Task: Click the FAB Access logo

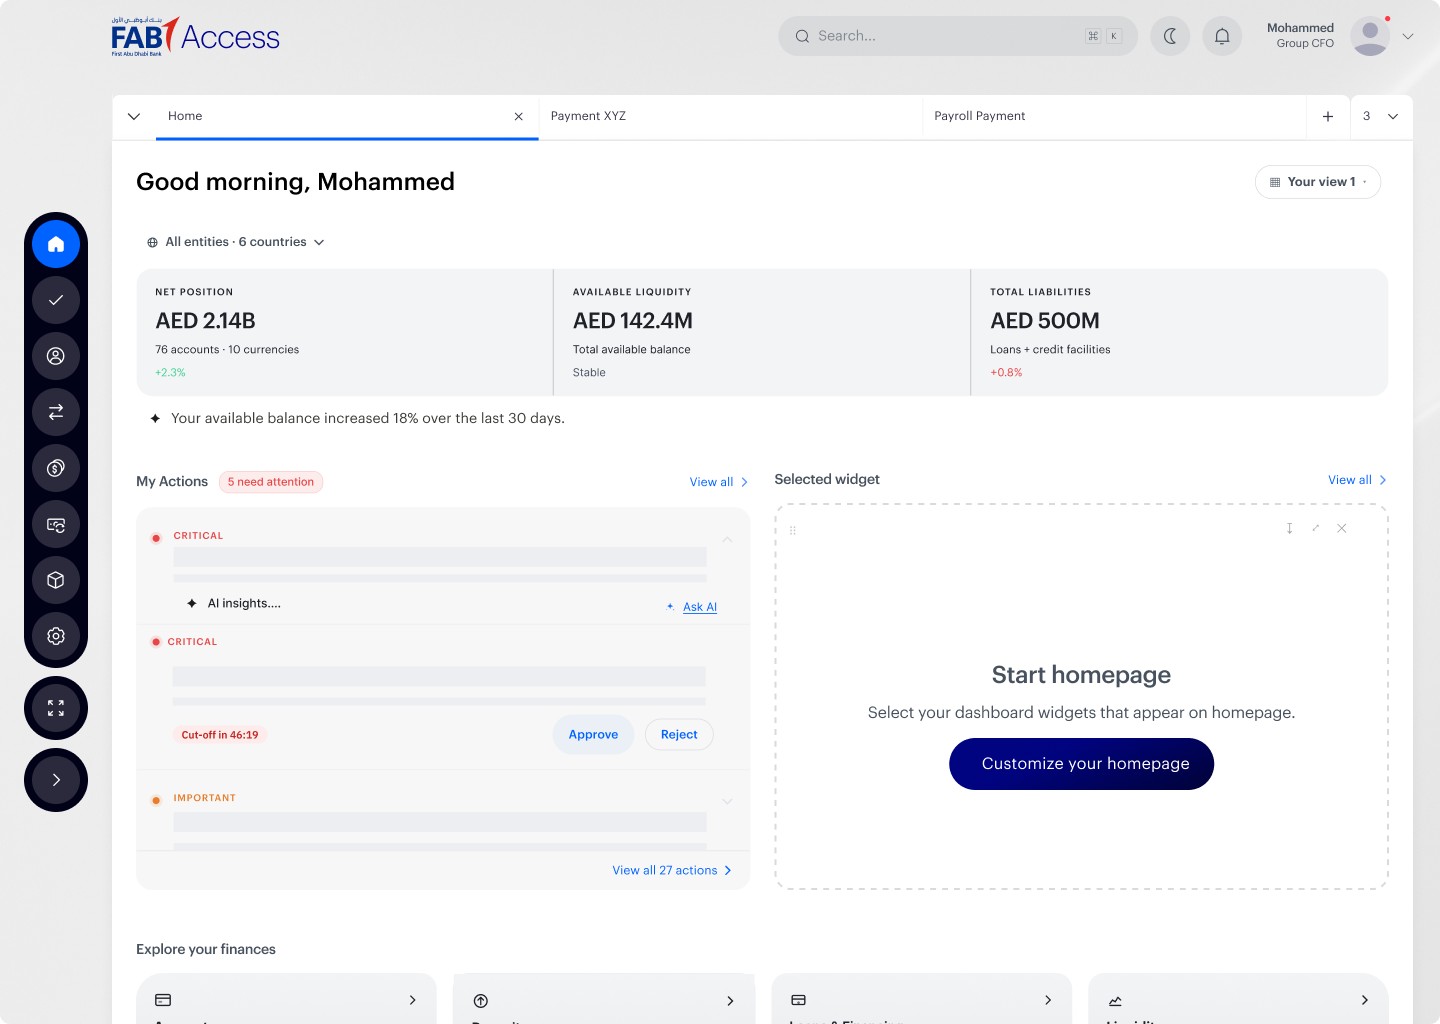Action: [195, 36]
